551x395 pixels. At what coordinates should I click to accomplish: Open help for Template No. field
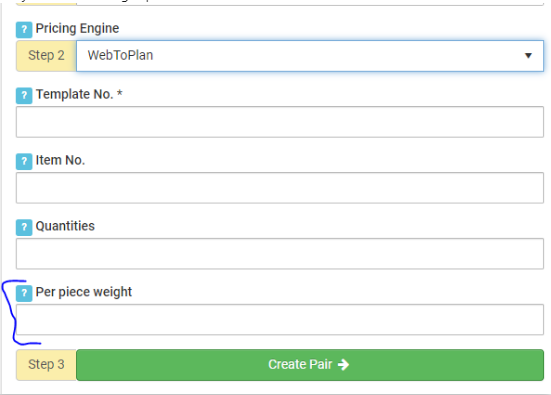pos(24,96)
